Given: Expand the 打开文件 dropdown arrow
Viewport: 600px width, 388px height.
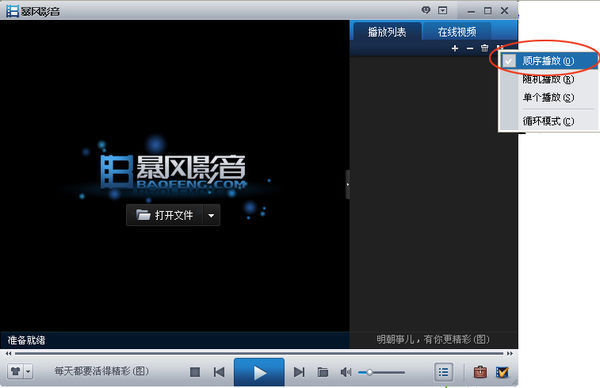Looking at the screenshot, I should pyautogui.click(x=211, y=215).
